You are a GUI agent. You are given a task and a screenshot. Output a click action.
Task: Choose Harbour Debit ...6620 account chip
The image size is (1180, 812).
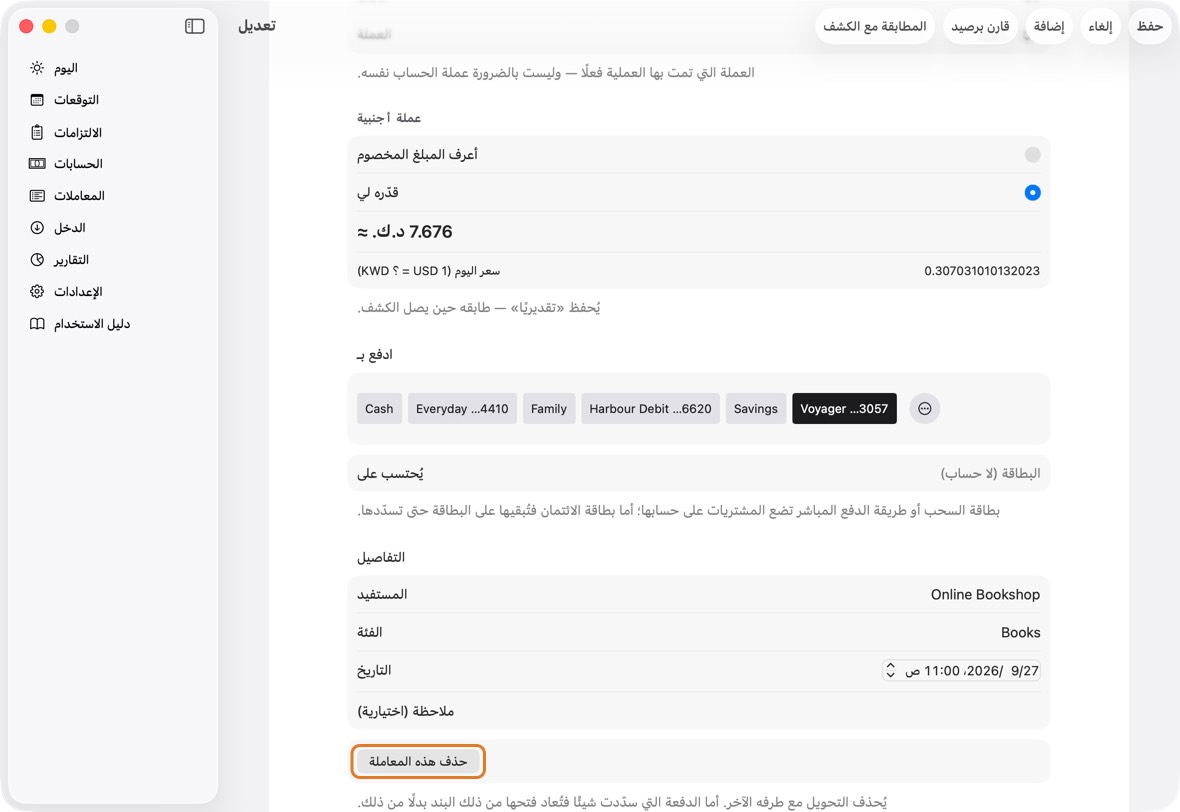[x=650, y=409]
